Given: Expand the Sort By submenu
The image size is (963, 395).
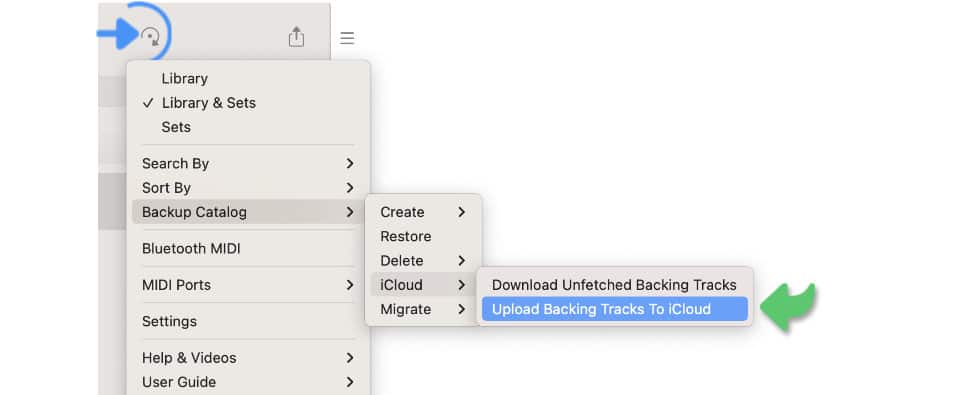Looking at the screenshot, I should pyautogui.click(x=248, y=188).
